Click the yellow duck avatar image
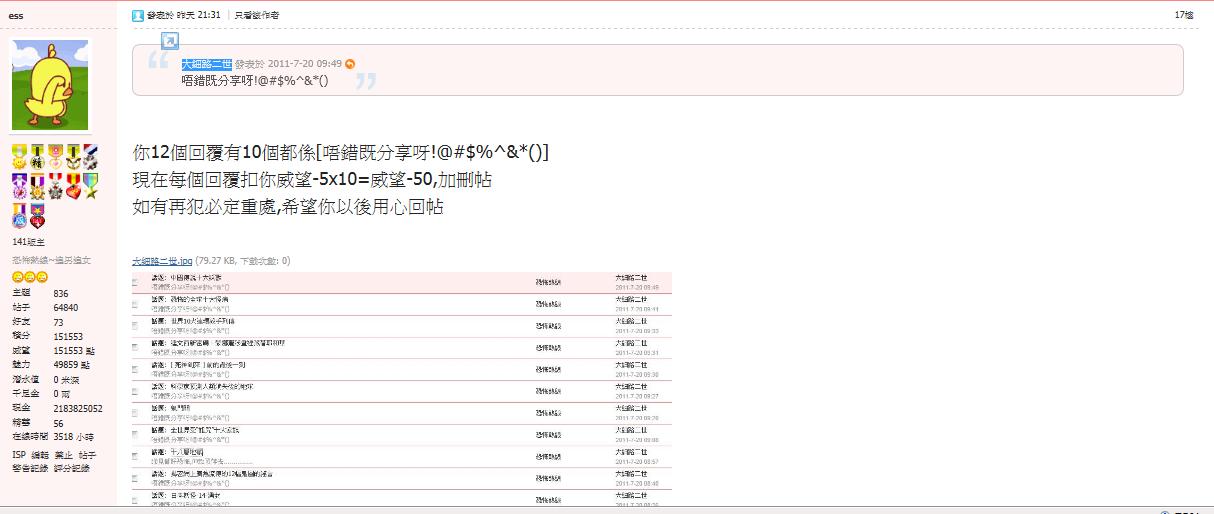The image size is (1214, 514). [x=50, y=85]
